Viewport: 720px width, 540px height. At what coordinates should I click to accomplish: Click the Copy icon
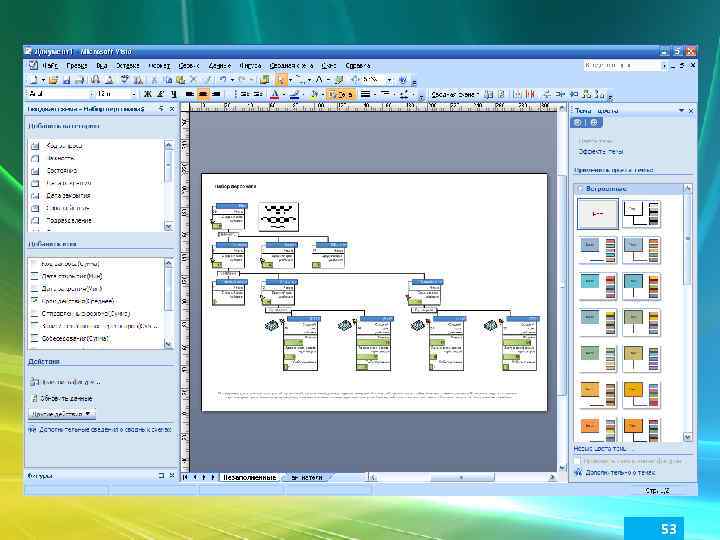point(169,80)
